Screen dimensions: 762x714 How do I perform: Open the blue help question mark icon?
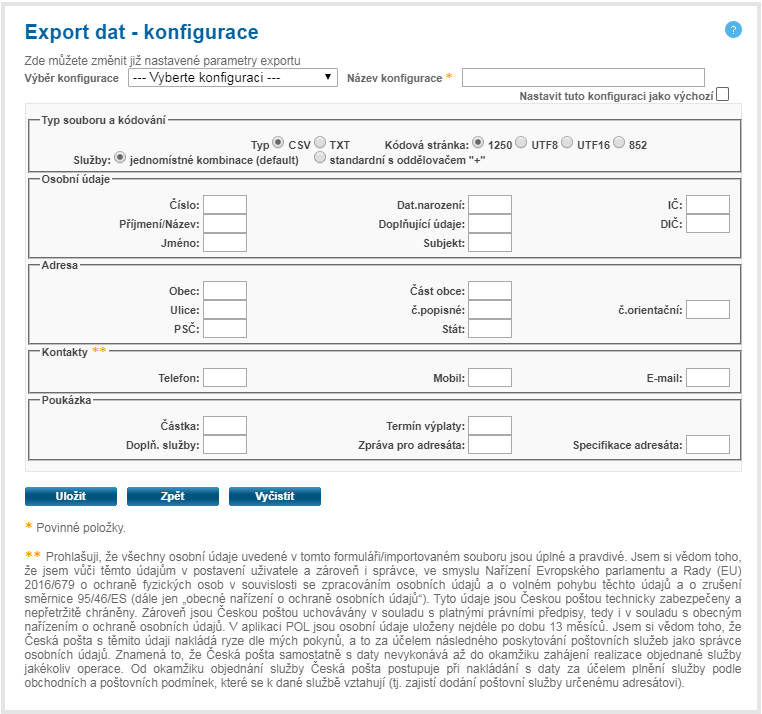[x=733, y=30]
